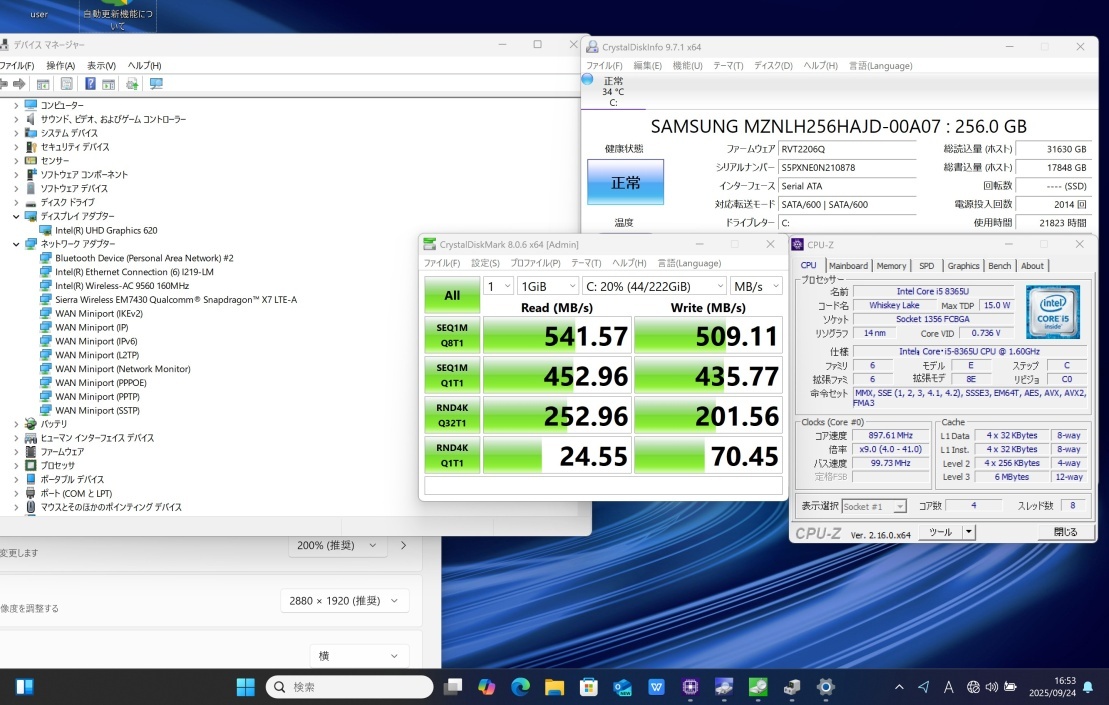
Task: Select the Intel(R) UHD Graphics 620 device
Action: click(x=106, y=231)
